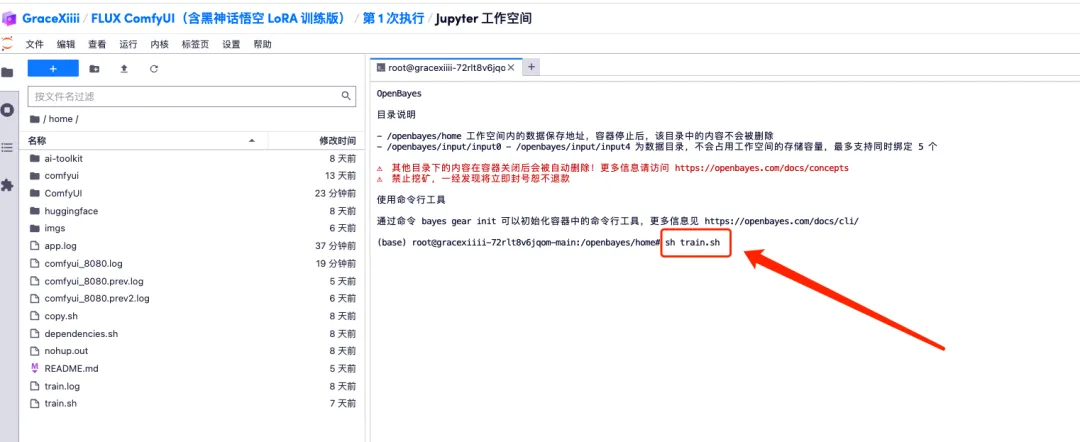Viewport: 1080px width, 442px height.
Task: Open the extension manager puzzle icon
Action: (x=7, y=185)
